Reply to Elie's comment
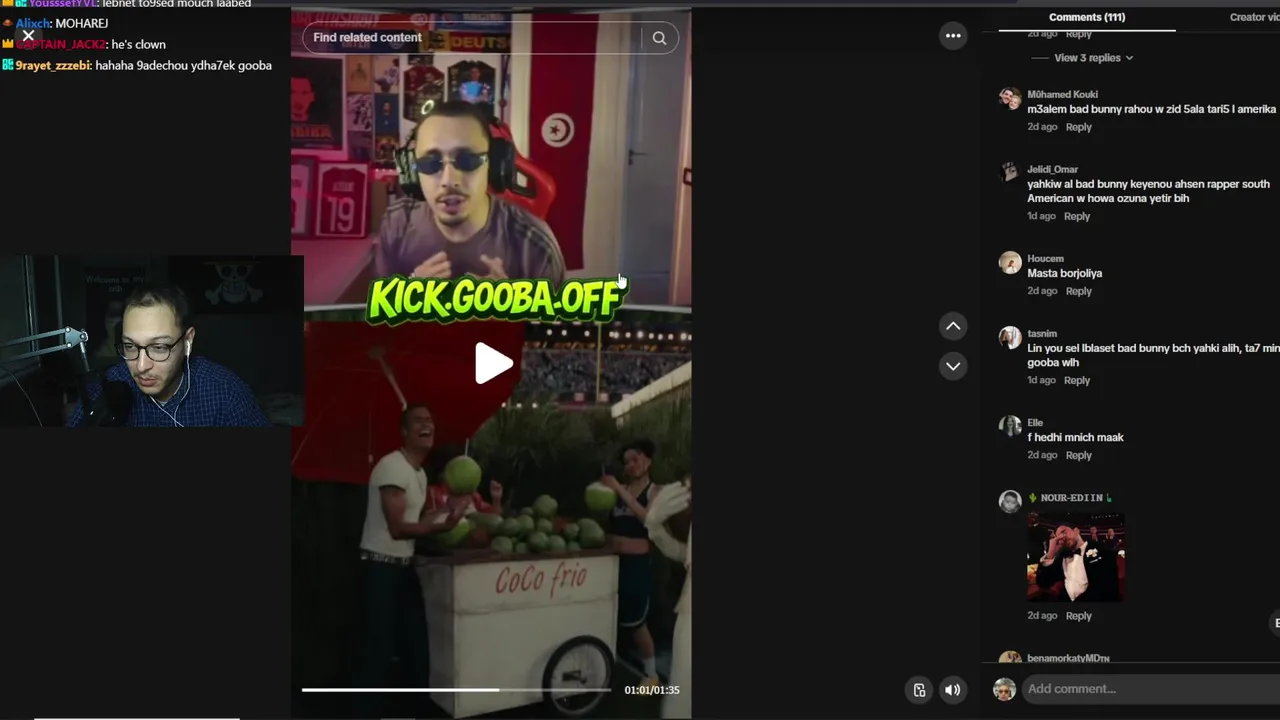Image resolution: width=1280 pixels, height=720 pixels. (x=1078, y=455)
